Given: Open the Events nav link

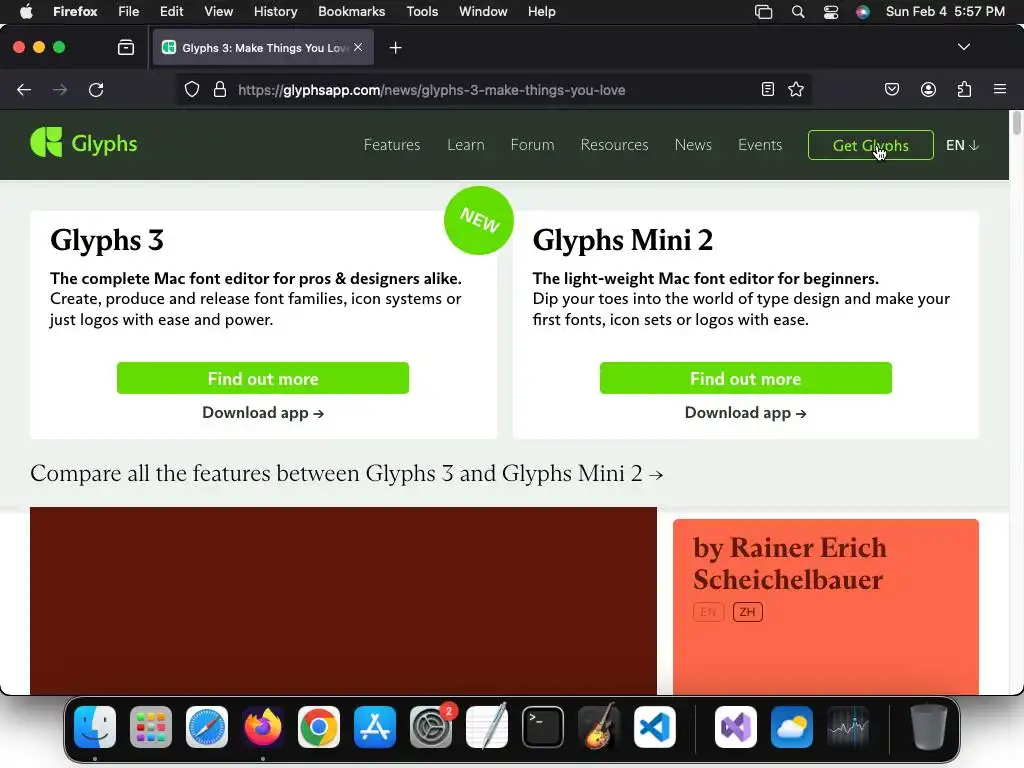Looking at the screenshot, I should coord(760,145).
